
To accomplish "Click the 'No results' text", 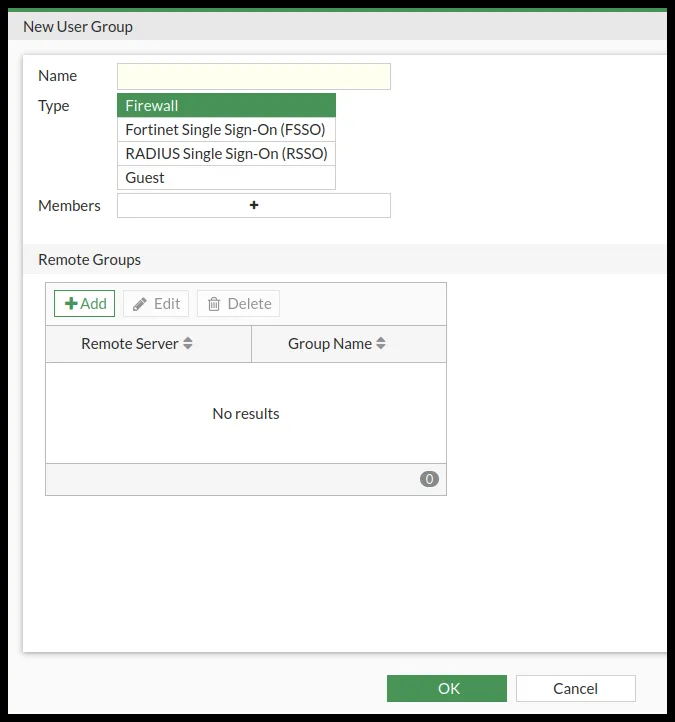I will (x=246, y=413).
